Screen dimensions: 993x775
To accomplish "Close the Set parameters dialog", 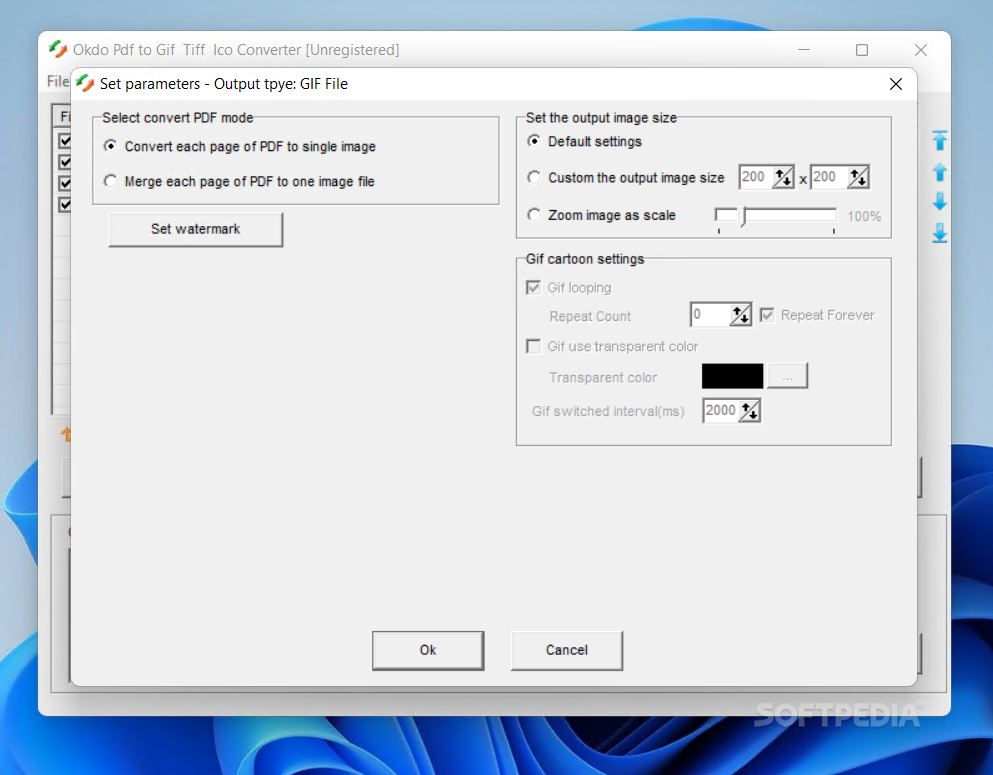I will 895,84.
